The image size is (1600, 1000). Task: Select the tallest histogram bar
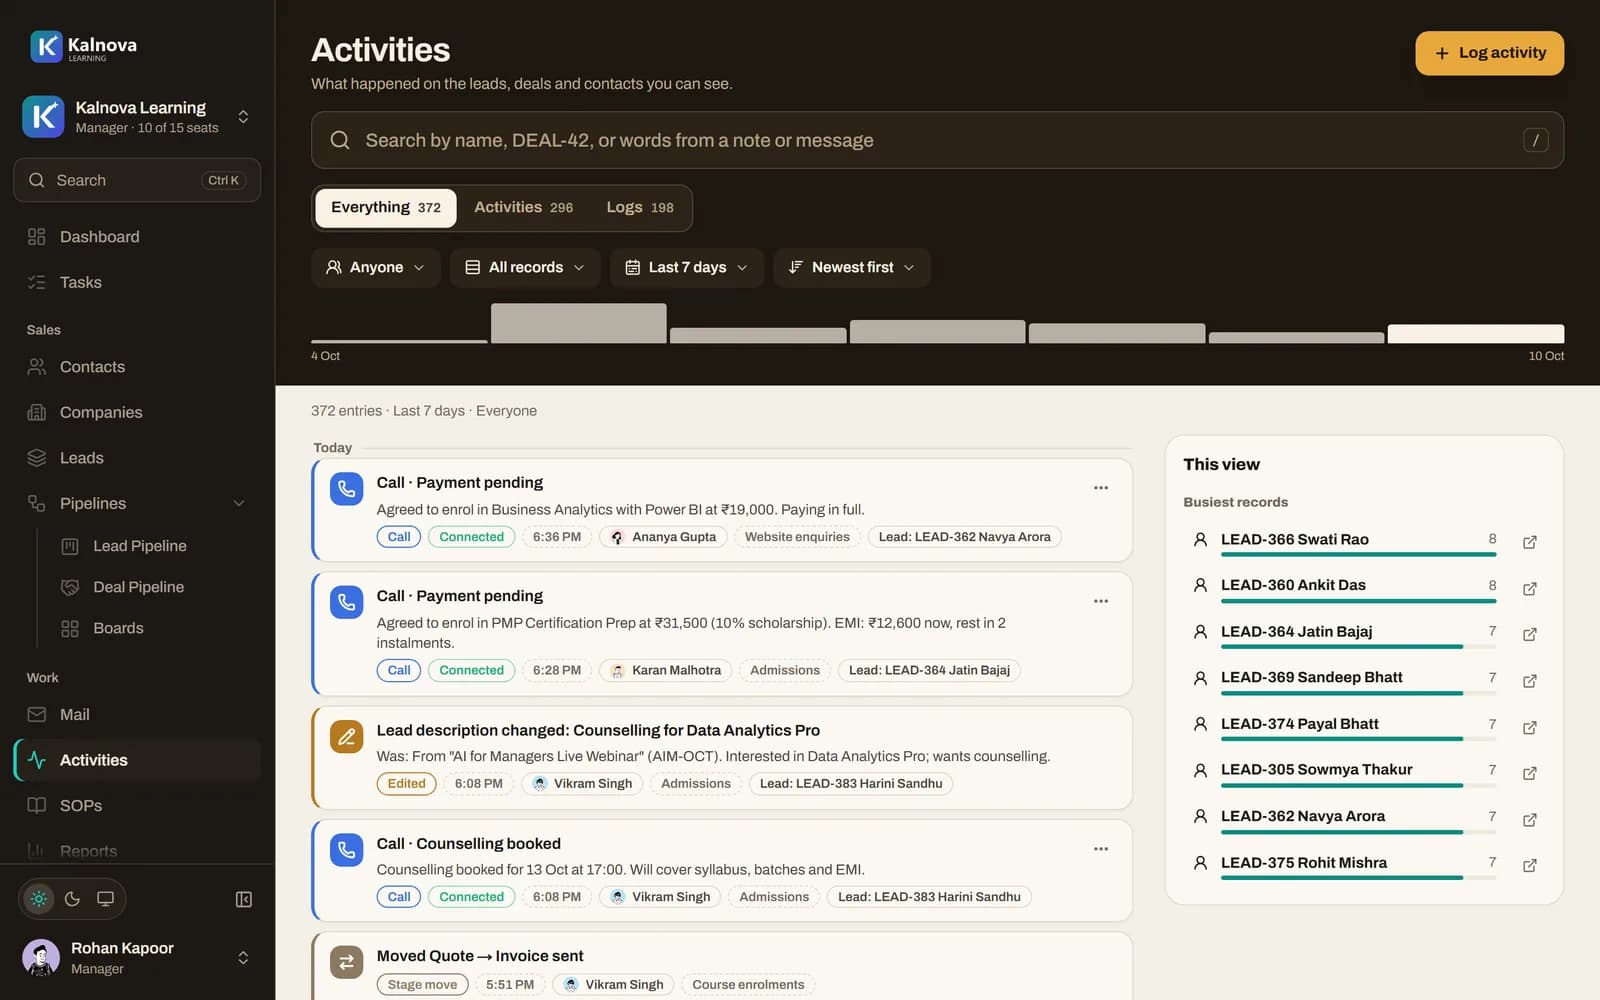578,323
